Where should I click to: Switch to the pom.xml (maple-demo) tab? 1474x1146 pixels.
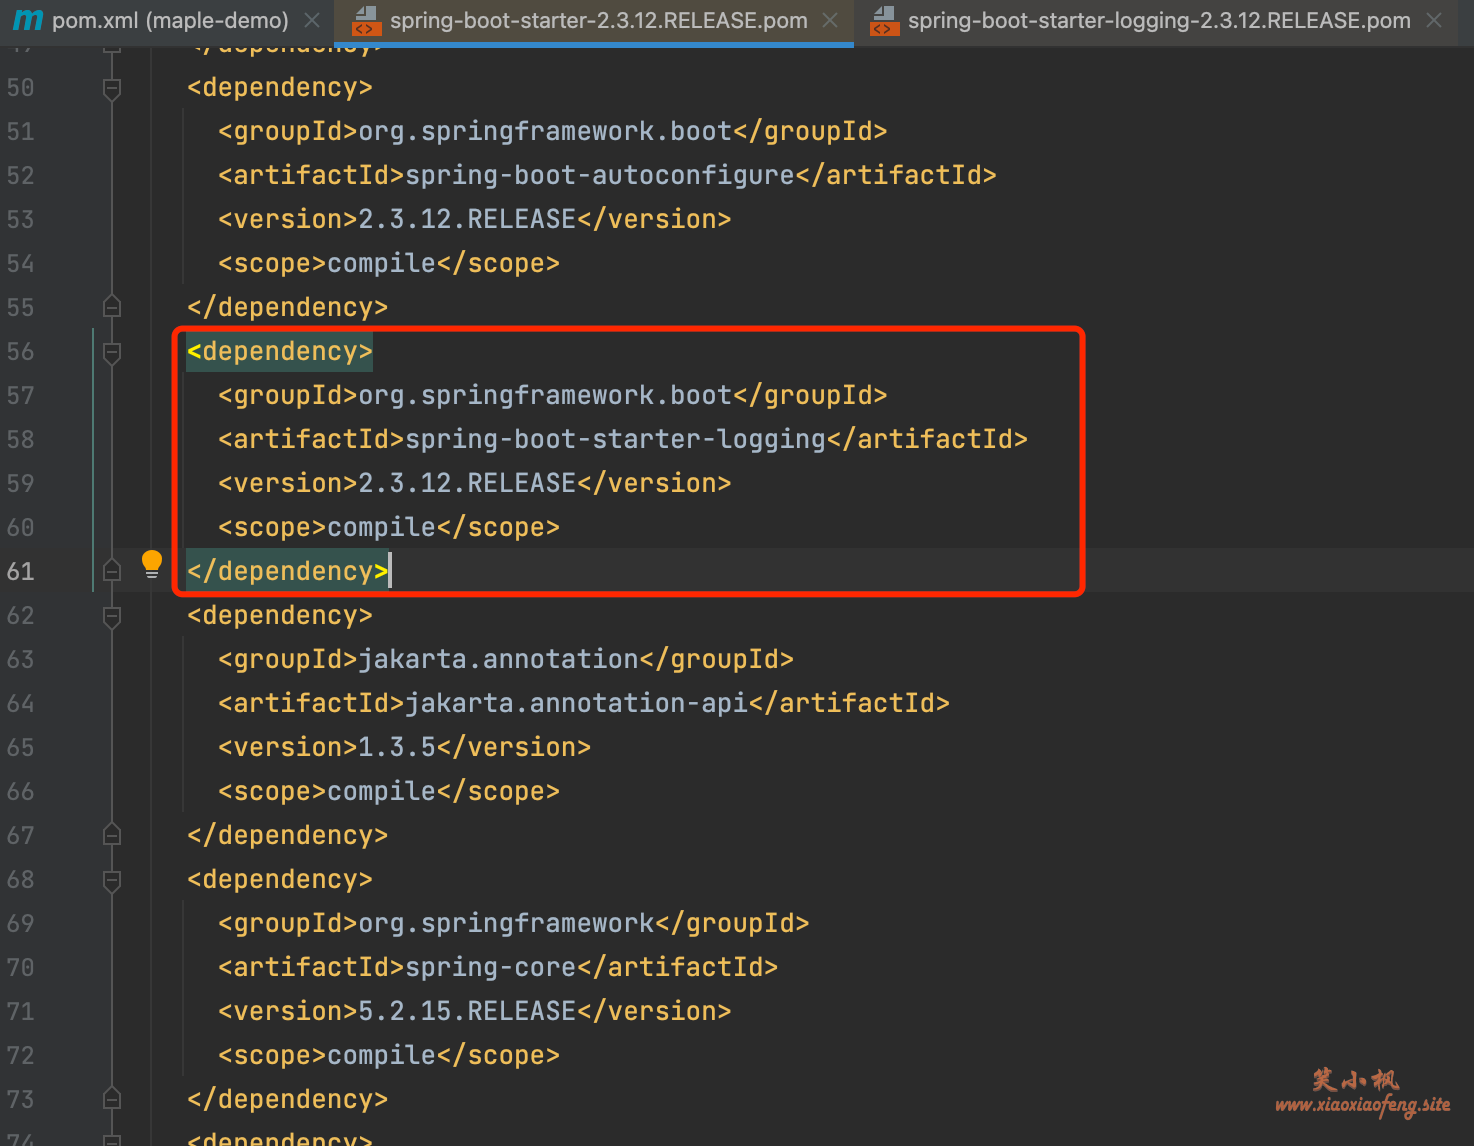[x=170, y=20]
